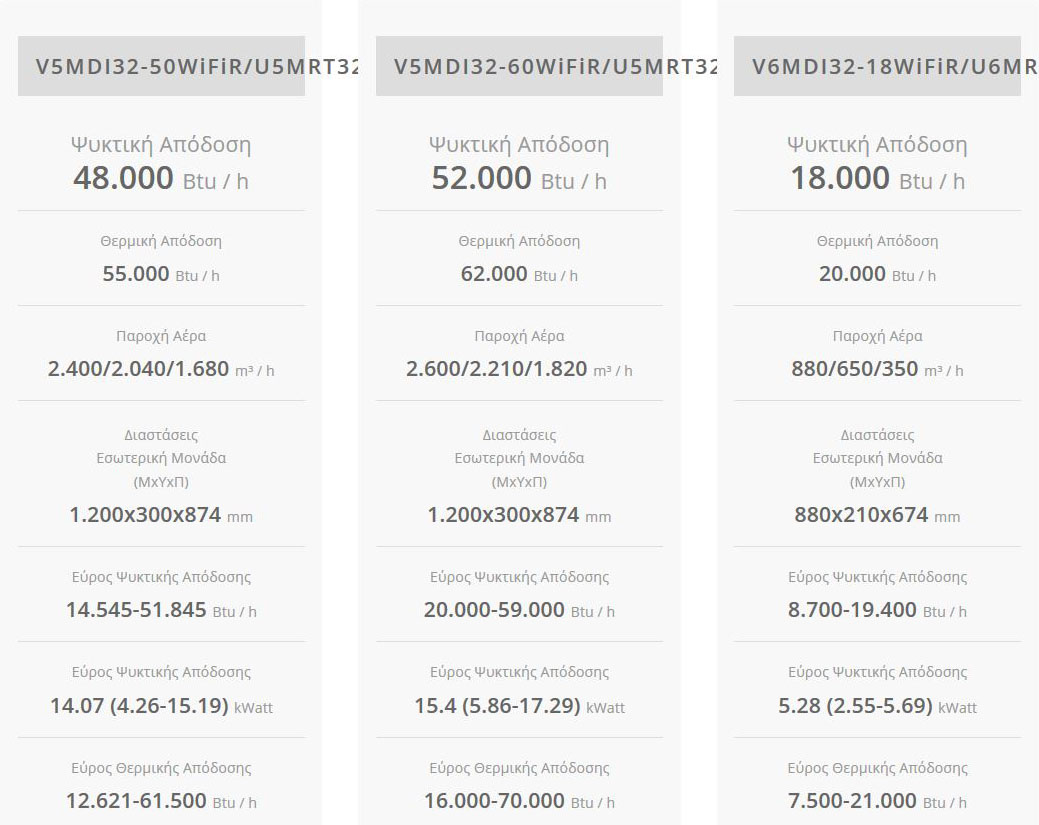Click the 62.000 Btu/h heating capacity value
1039x825 pixels.
[519, 274]
